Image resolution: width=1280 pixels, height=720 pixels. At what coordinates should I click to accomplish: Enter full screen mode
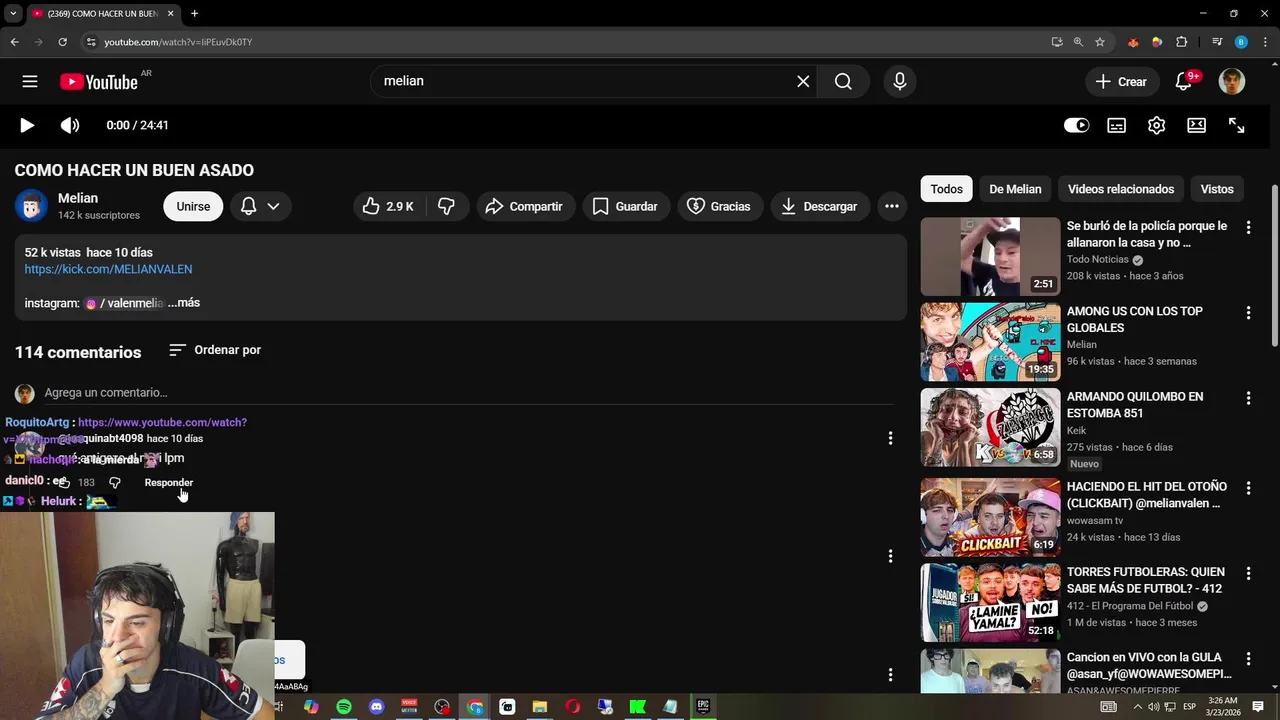pos(1236,125)
